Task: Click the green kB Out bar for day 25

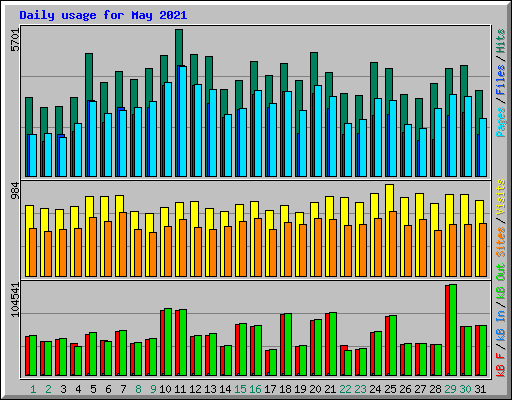Action: (x=393, y=345)
